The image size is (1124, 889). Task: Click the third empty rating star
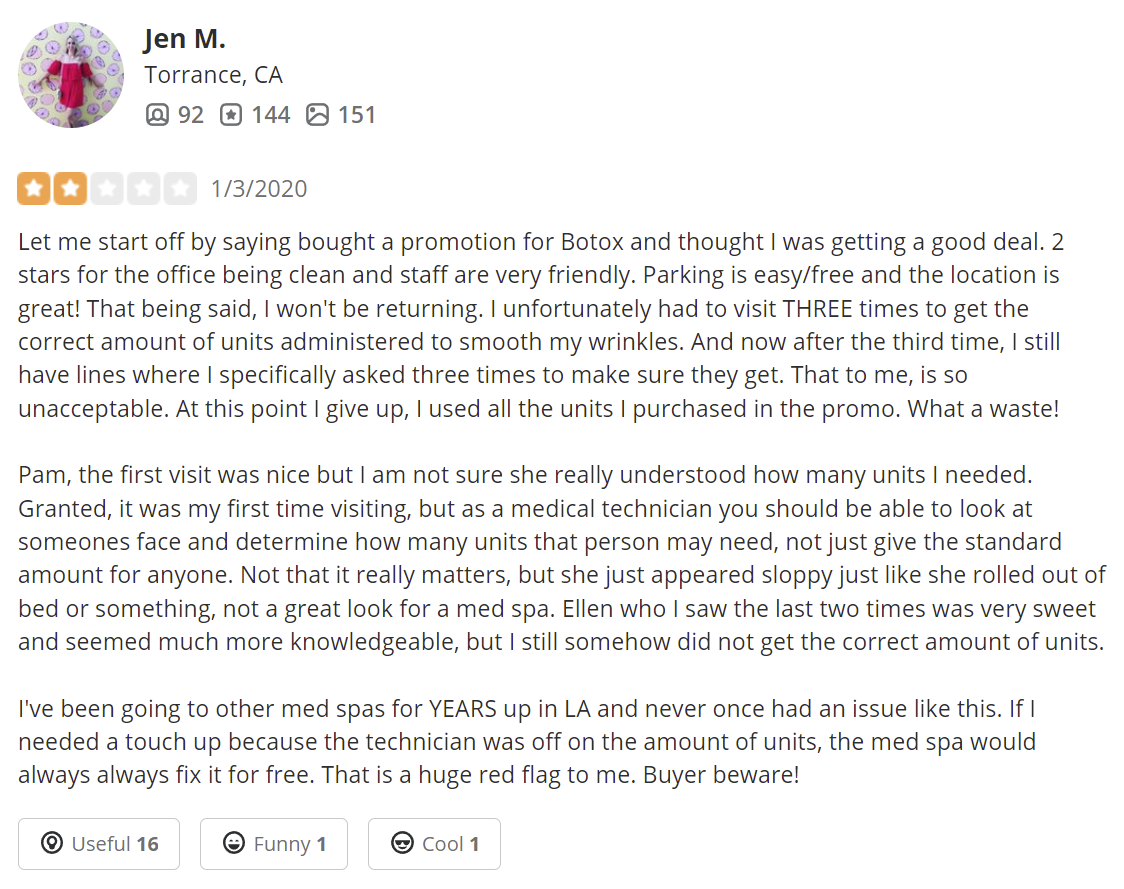coord(107,189)
